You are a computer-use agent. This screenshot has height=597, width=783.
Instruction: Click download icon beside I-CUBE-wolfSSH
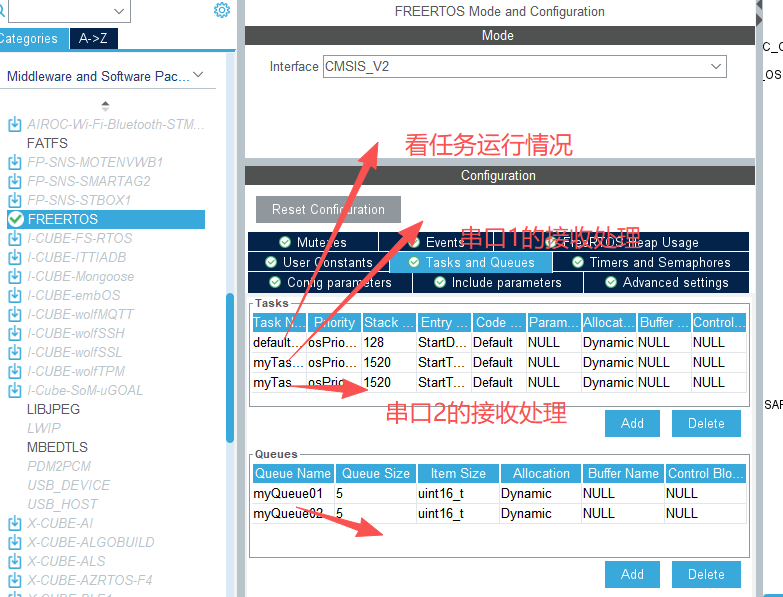(15, 333)
